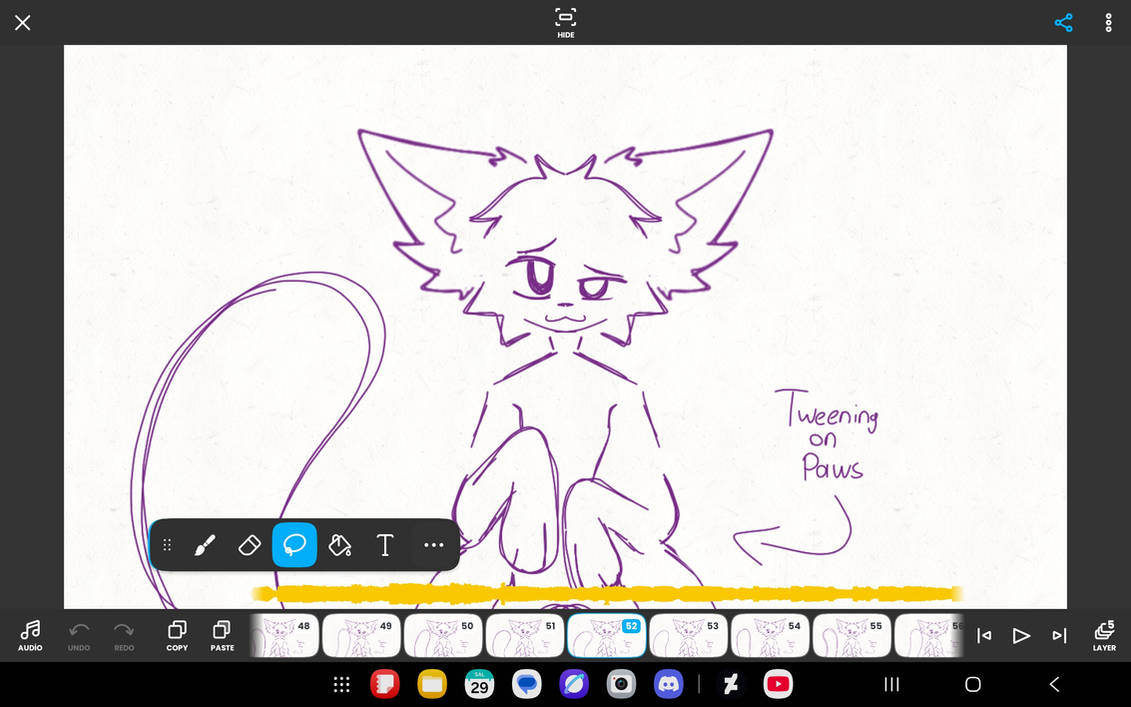
Task: Jump to the last frame
Action: click(x=1059, y=636)
